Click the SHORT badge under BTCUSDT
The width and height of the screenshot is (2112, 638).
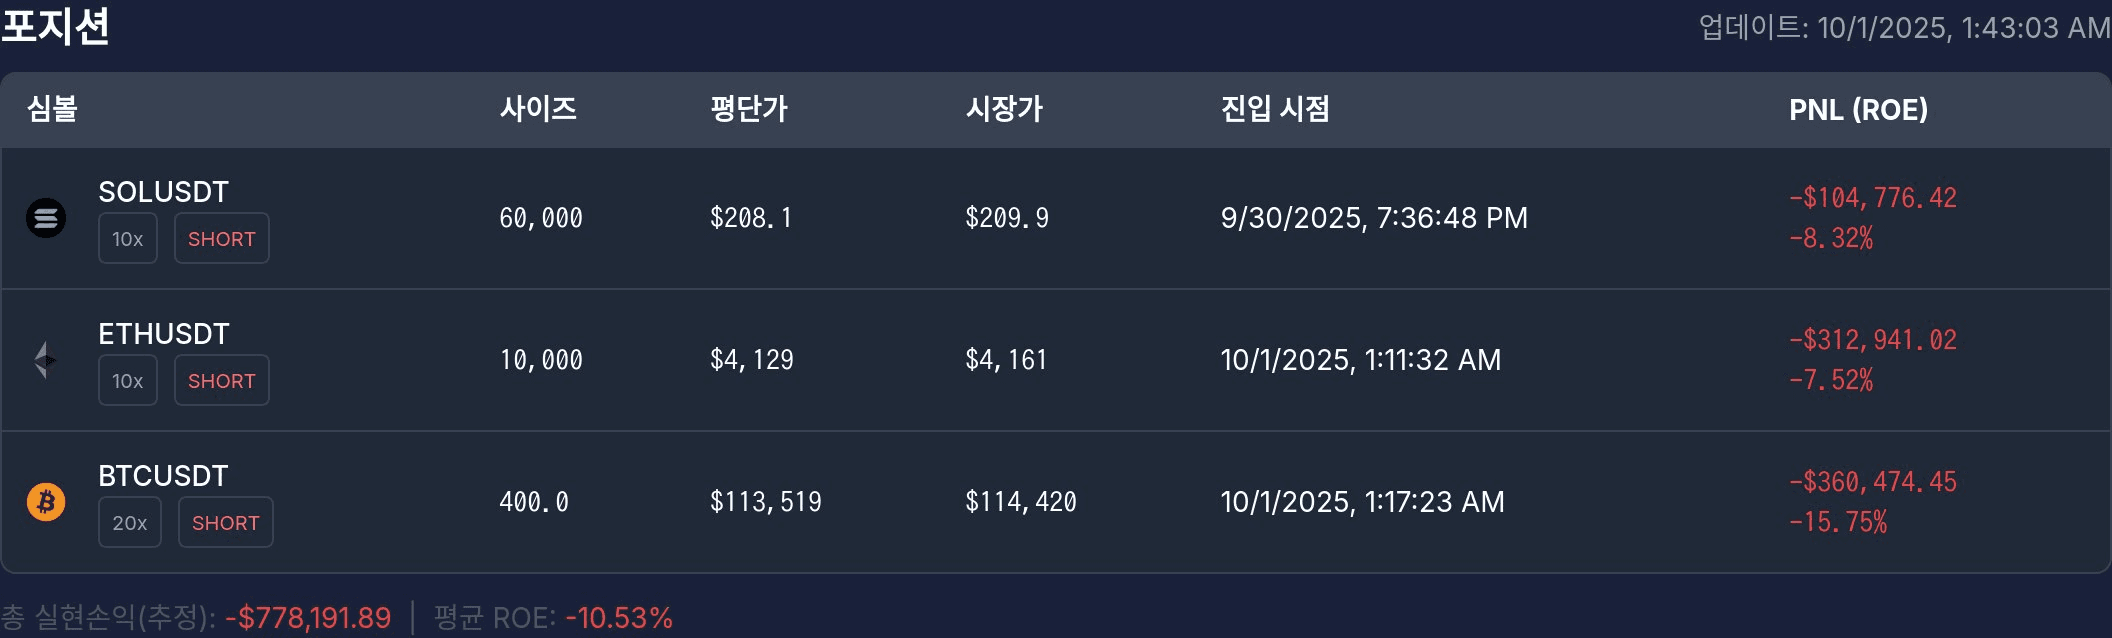226,523
